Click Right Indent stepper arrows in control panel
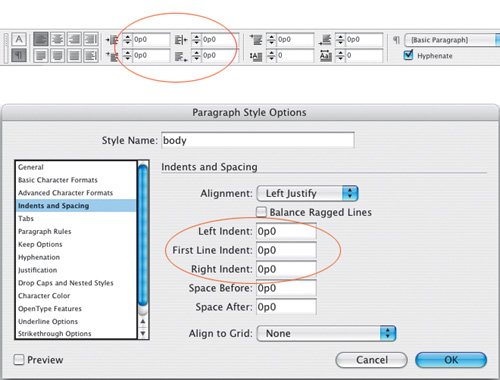 [x=196, y=40]
